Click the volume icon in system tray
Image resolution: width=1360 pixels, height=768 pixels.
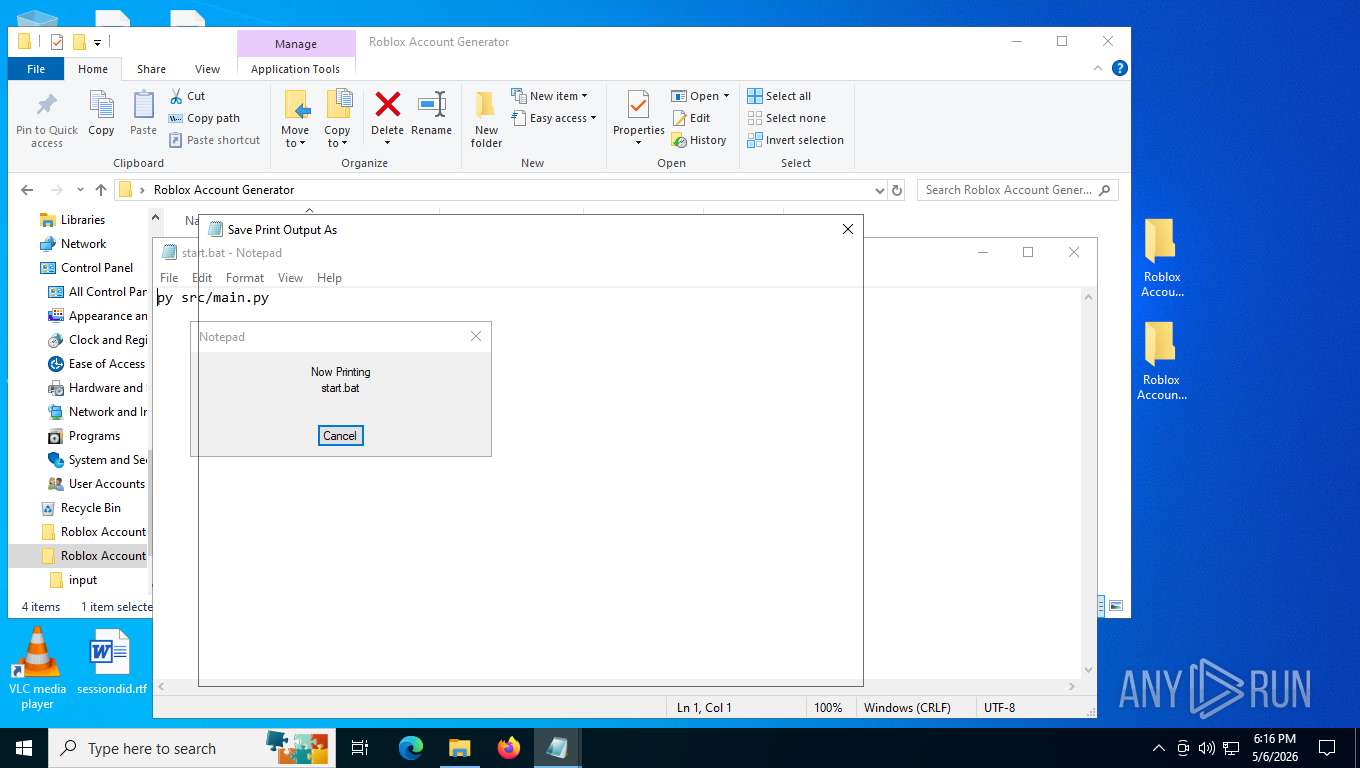(x=1206, y=748)
